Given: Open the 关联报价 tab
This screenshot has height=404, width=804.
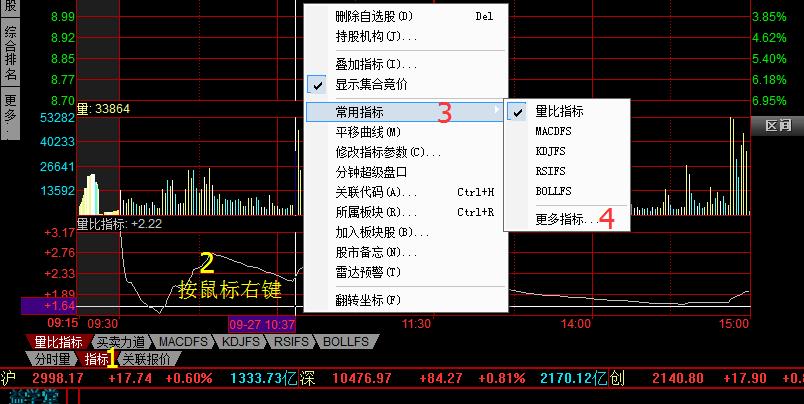Looking at the screenshot, I should click(145, 359).
